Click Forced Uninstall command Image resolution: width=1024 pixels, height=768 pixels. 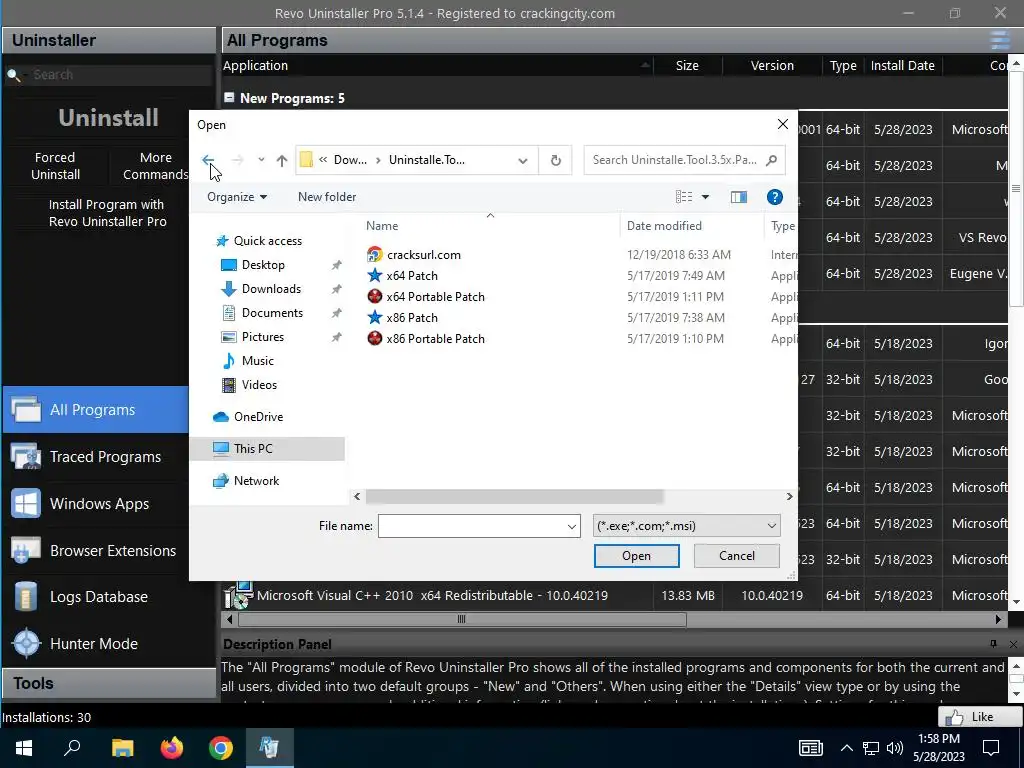tap(56, 166)
